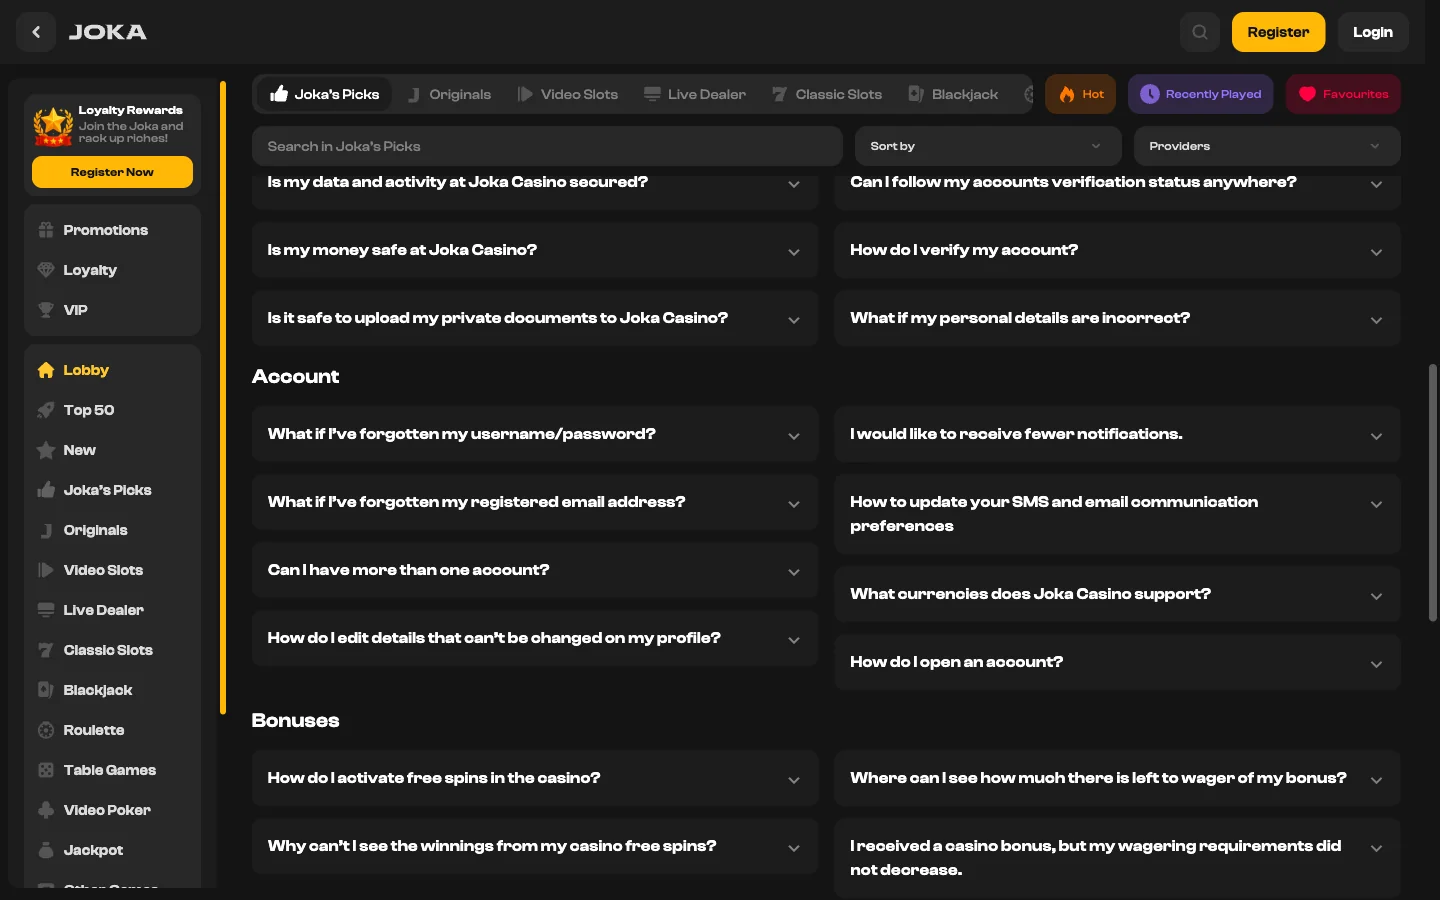Screen dimensions: 1440x900
Task: Switch to the Originals tab
Action: coord(449,94)
